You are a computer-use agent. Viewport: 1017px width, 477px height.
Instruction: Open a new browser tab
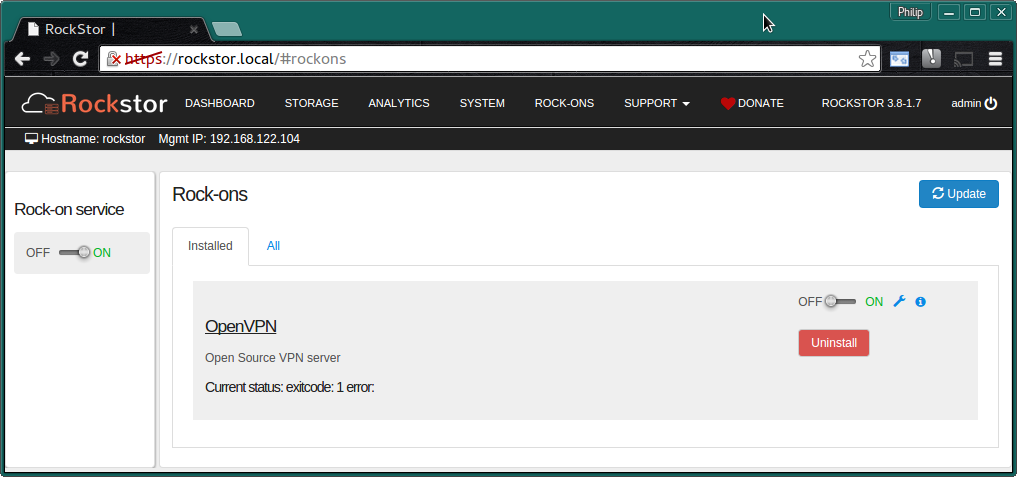tap(227, 29)
